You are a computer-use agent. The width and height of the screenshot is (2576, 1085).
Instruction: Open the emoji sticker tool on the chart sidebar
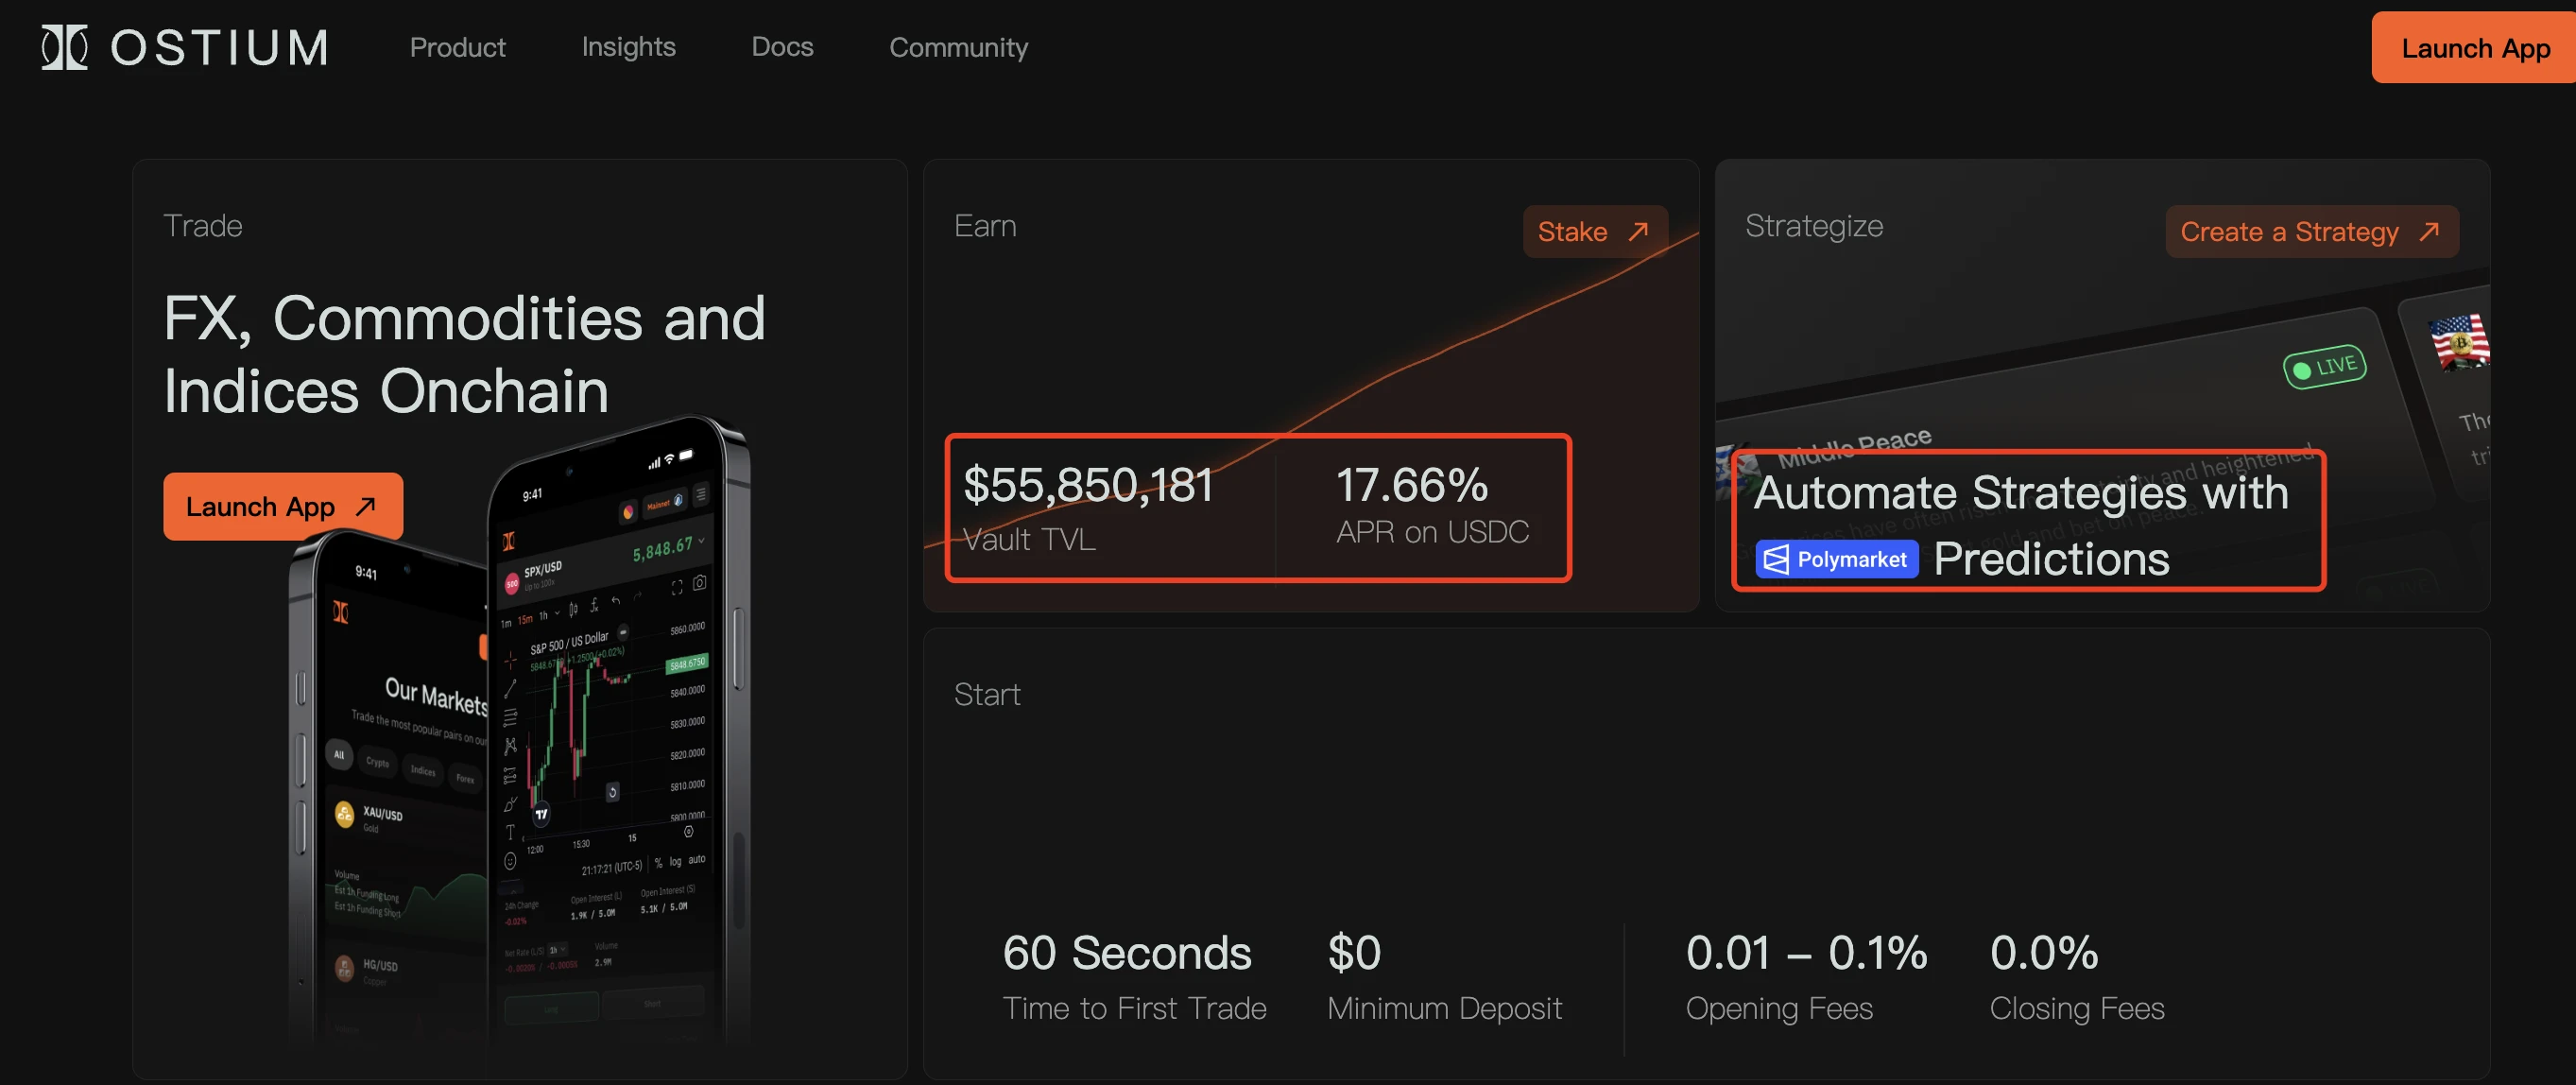(x=510, y=861)
